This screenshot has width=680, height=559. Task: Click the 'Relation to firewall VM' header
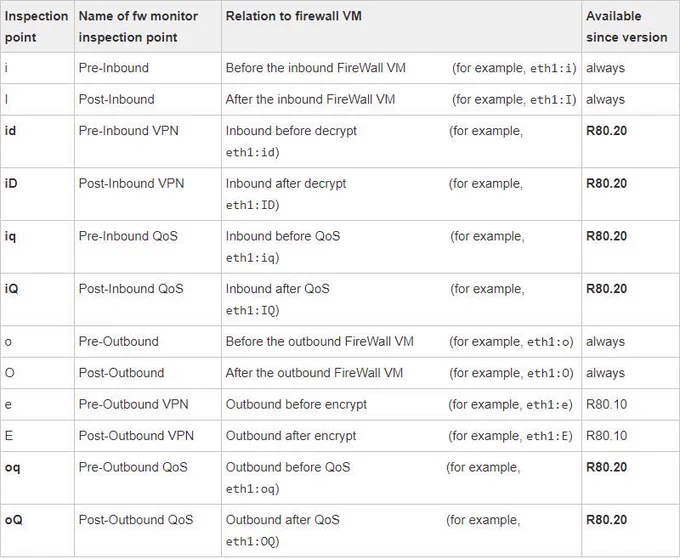click(x=294, y=16)
